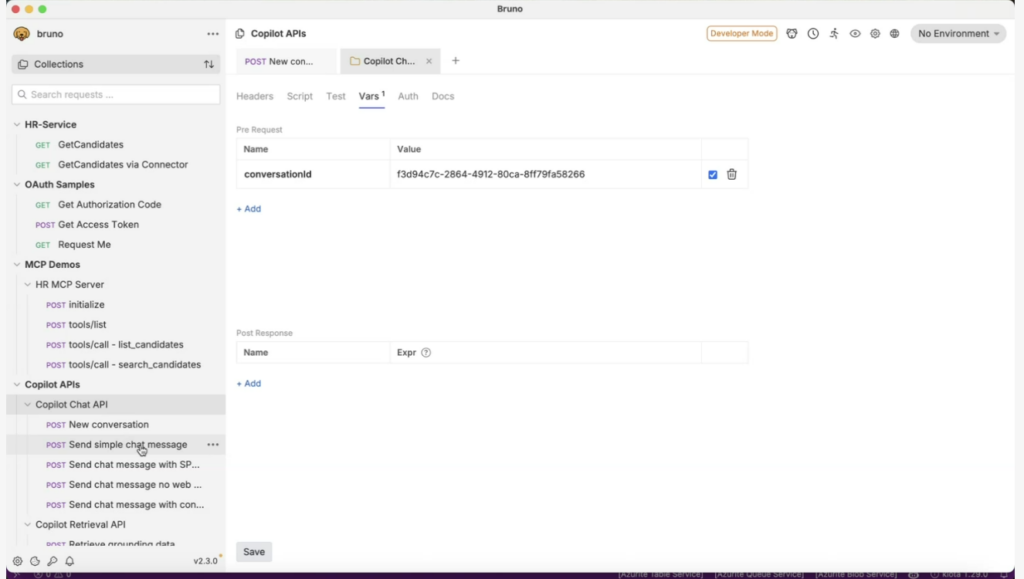The height and width of the screenshot is (579, 1024).
Task: Open the New conversation request in sidebar
Action: pos(108,425)
